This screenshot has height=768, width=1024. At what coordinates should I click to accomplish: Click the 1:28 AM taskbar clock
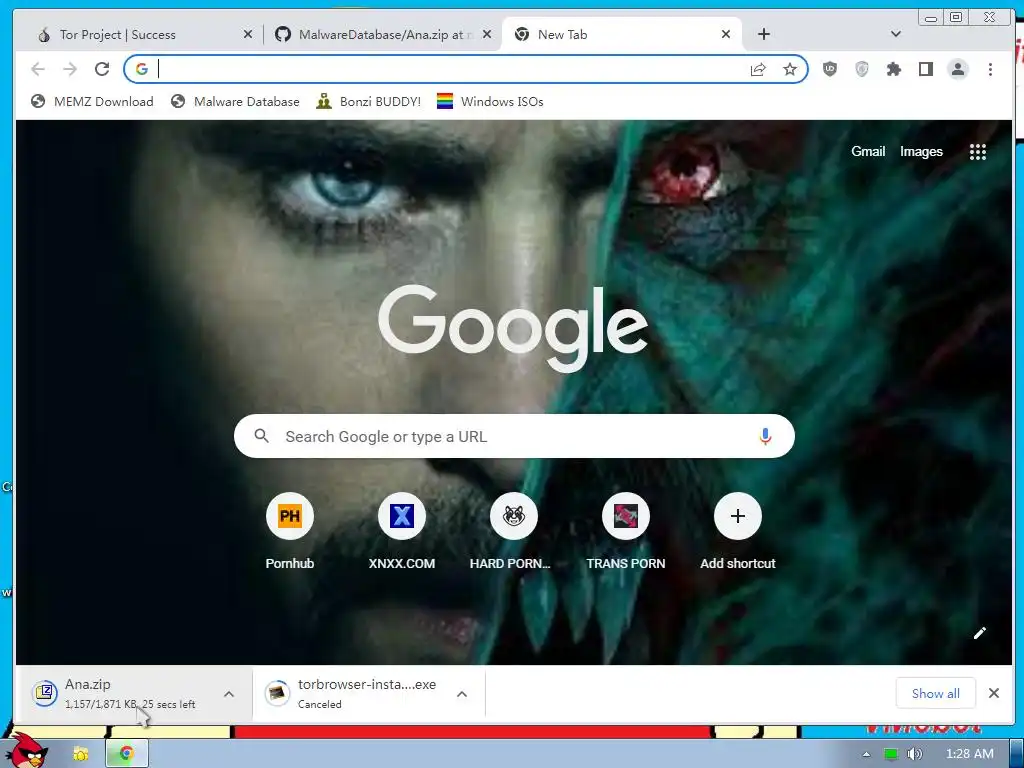pyautogui.click(x=969, y=754)
